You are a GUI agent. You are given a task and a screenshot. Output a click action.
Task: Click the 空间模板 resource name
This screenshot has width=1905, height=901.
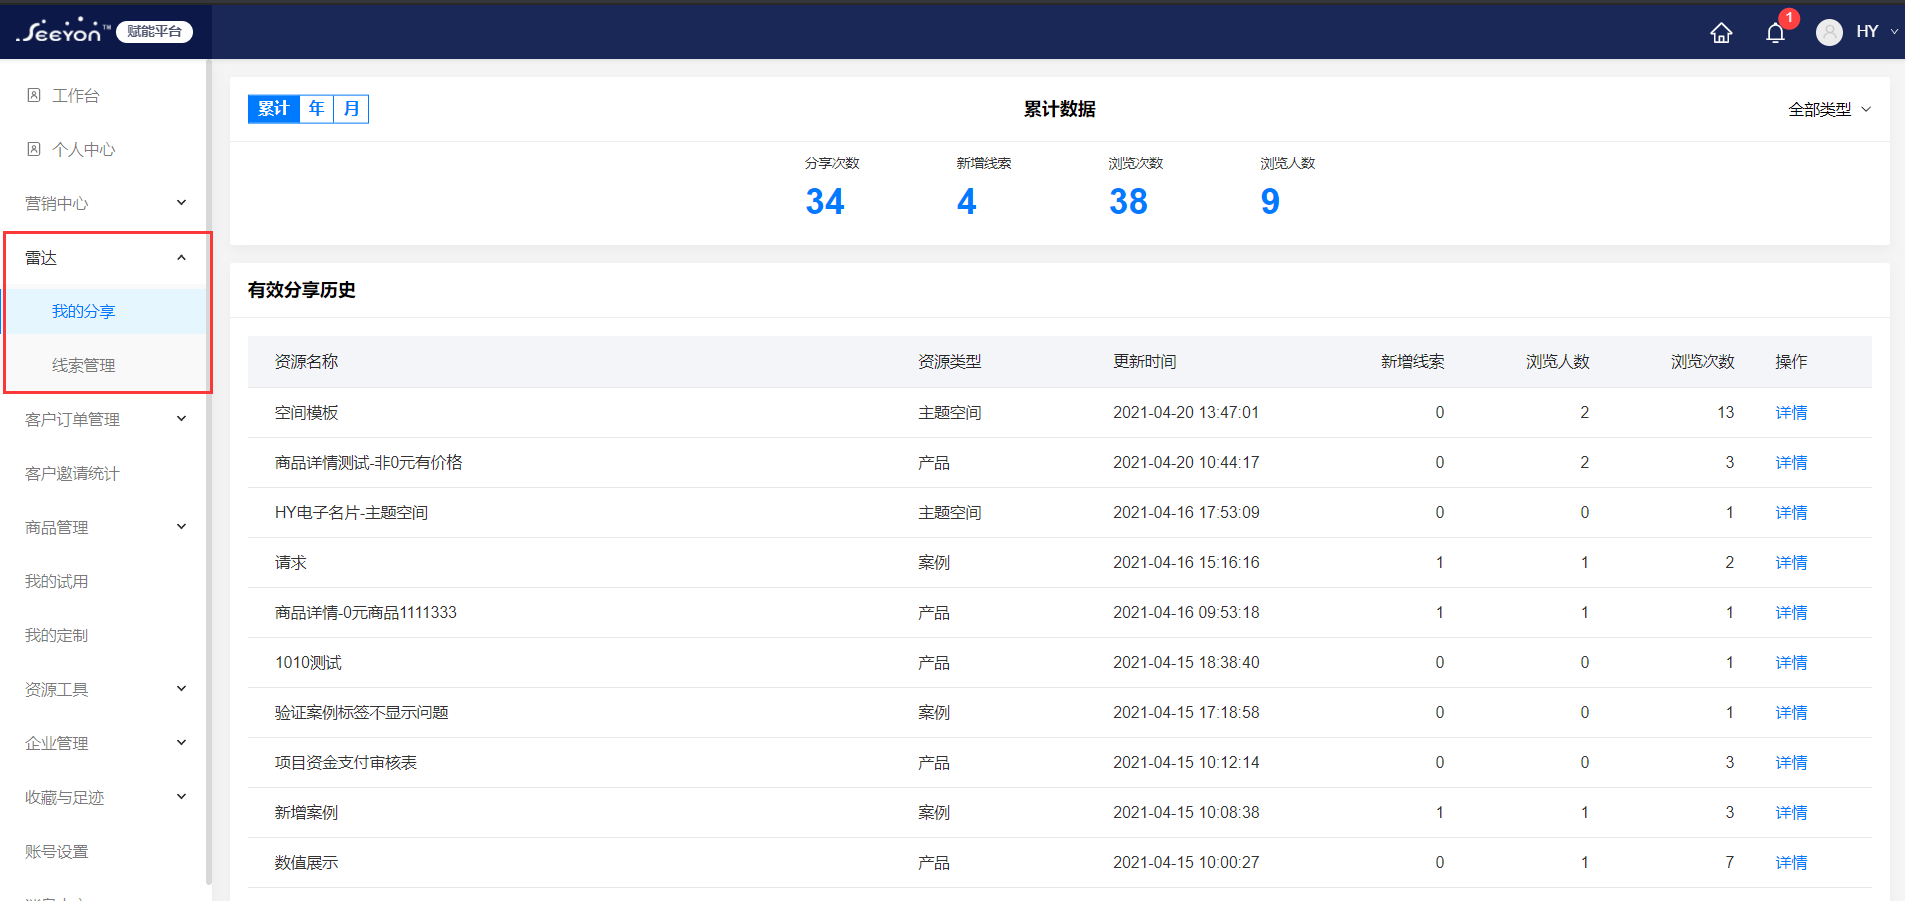coord(306,412)
